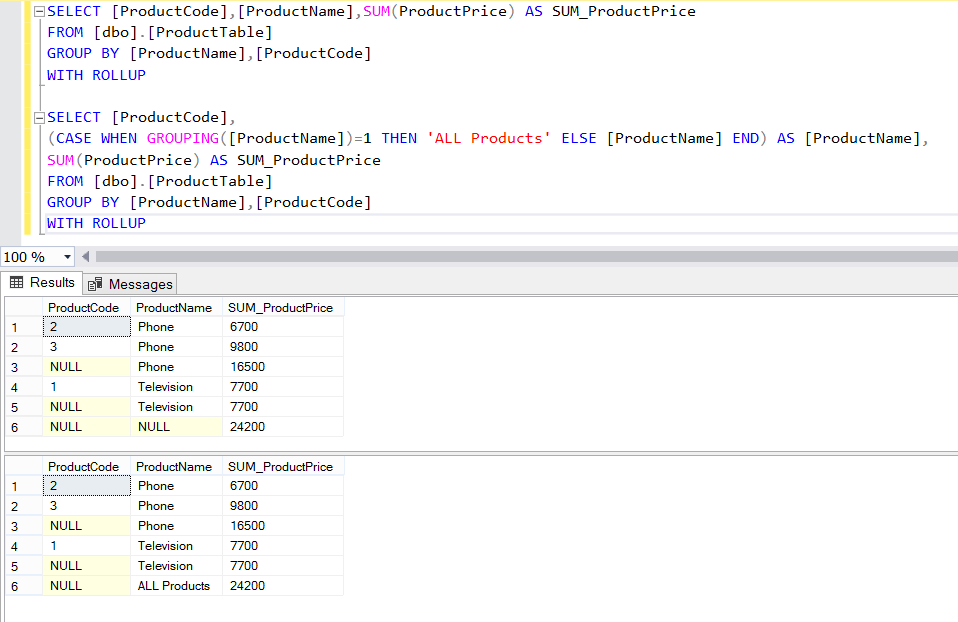The height and width of the screenshot is (622, 958).
Task: Select ProductName header in first result grid
Action: pos(176,307)
